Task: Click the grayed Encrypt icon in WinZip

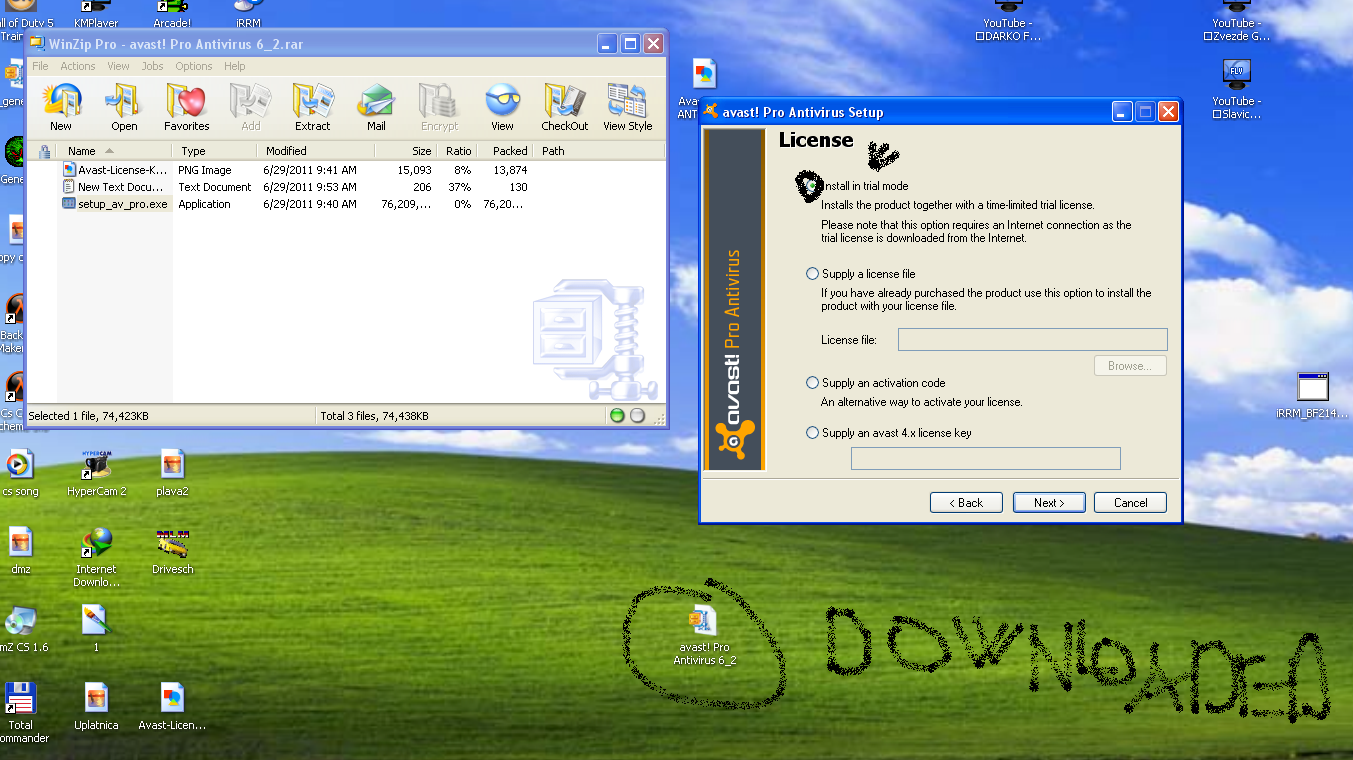Action: coord(439,107)
